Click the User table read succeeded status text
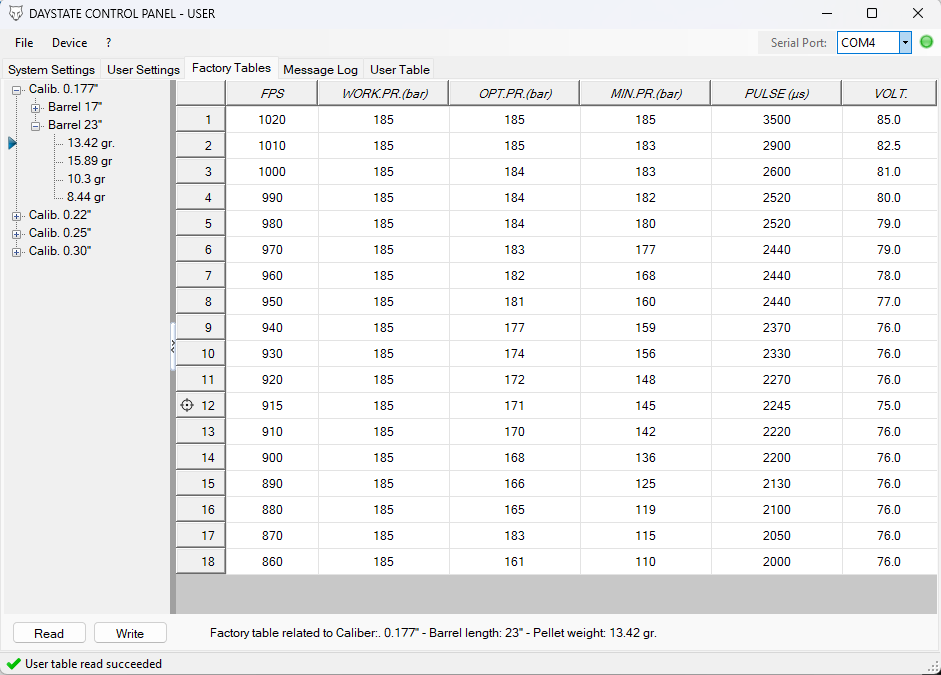 click(x=93, y=664)
